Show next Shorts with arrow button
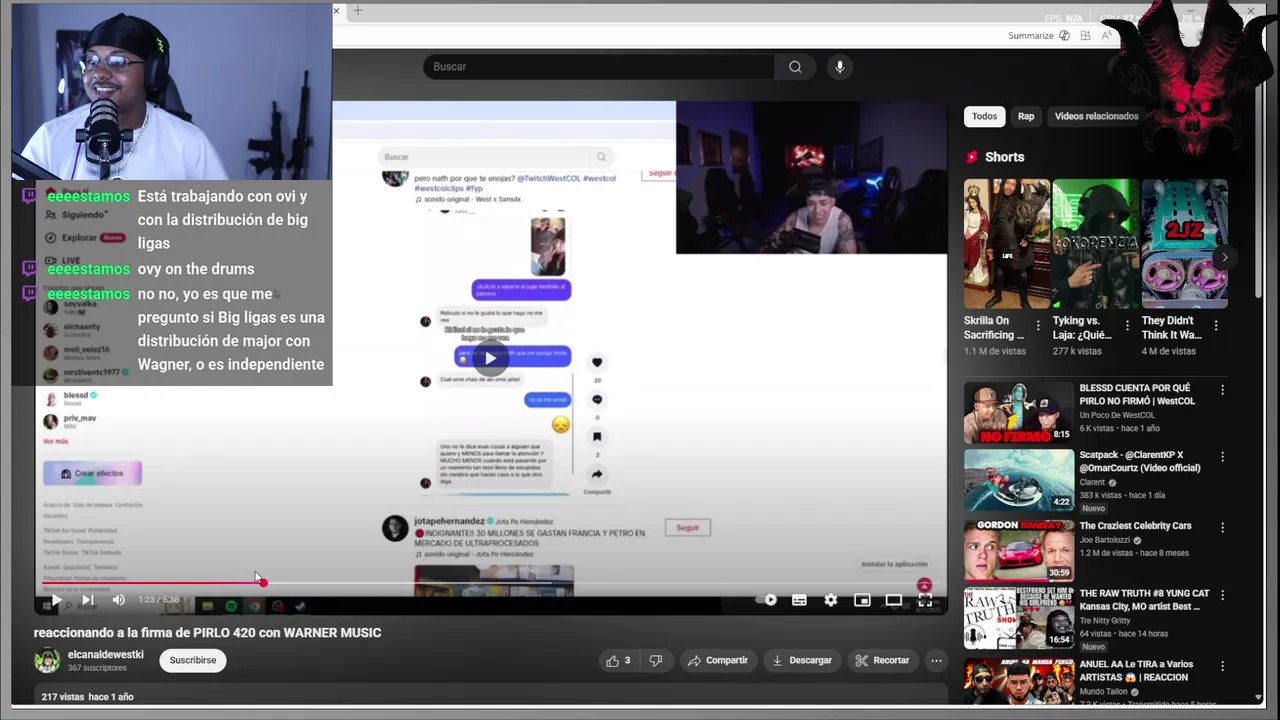Image resolution: width=1280 pixels, height=720 pixels. [x=1224, y=257]
